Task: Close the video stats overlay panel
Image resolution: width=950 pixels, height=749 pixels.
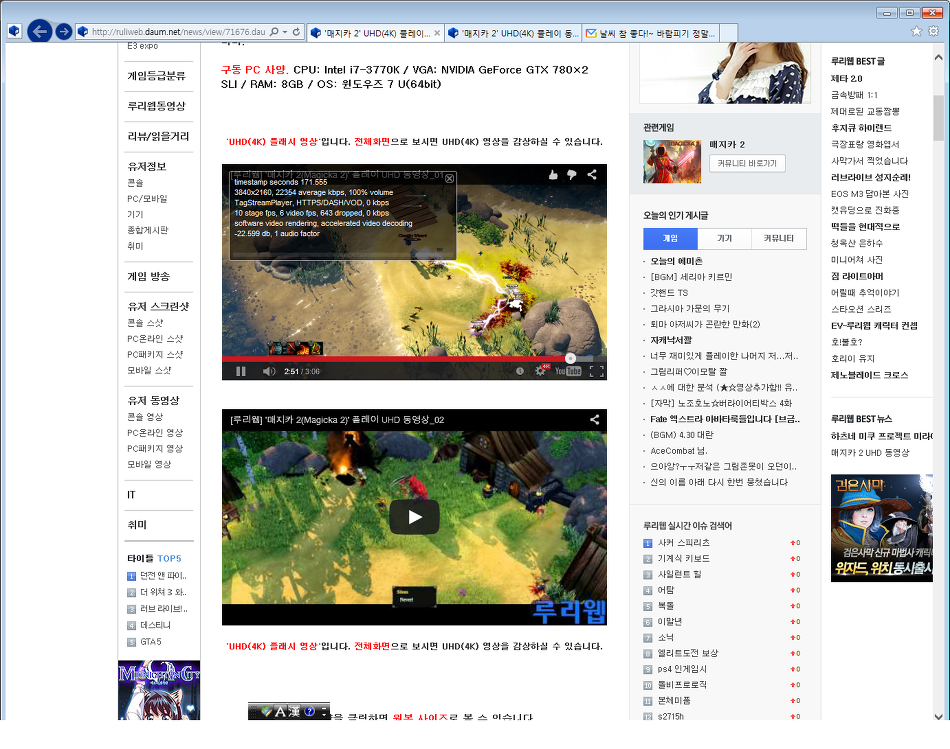Action: (449, 178)
